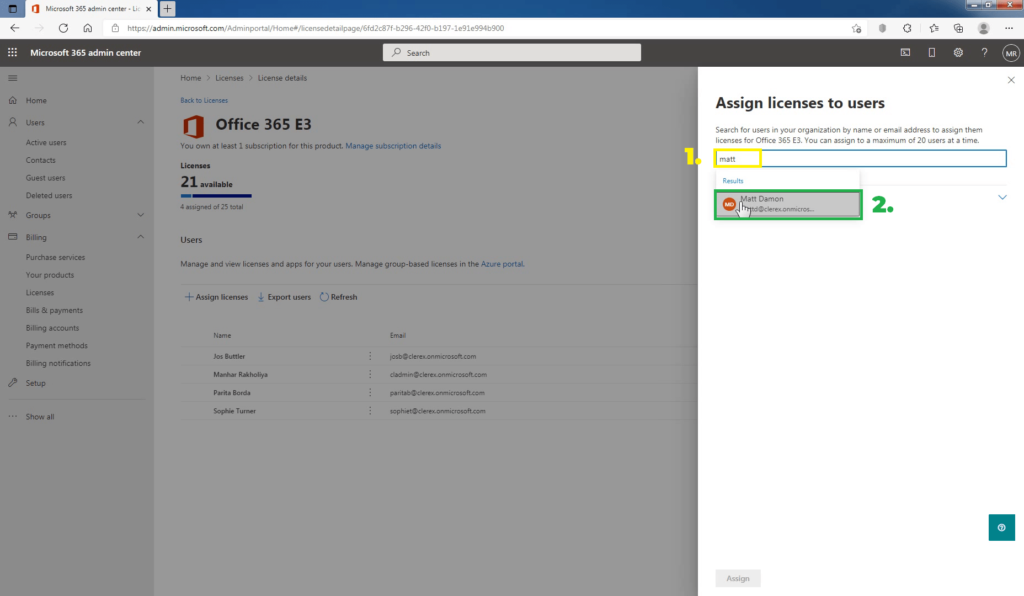Screen dimensions: 1024x596
Task: Open the Azure portal link
Action: tap(502, 264)
